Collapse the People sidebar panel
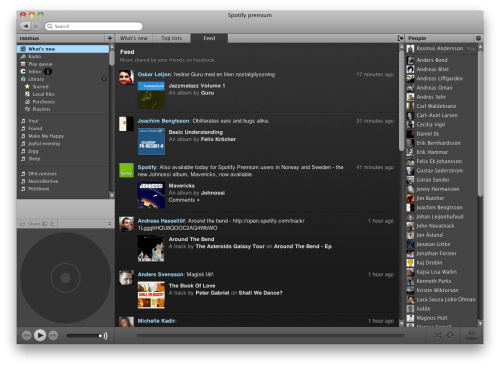Image resolution: width=500 pixels, height=367 pixels. [x=400, y=38]
